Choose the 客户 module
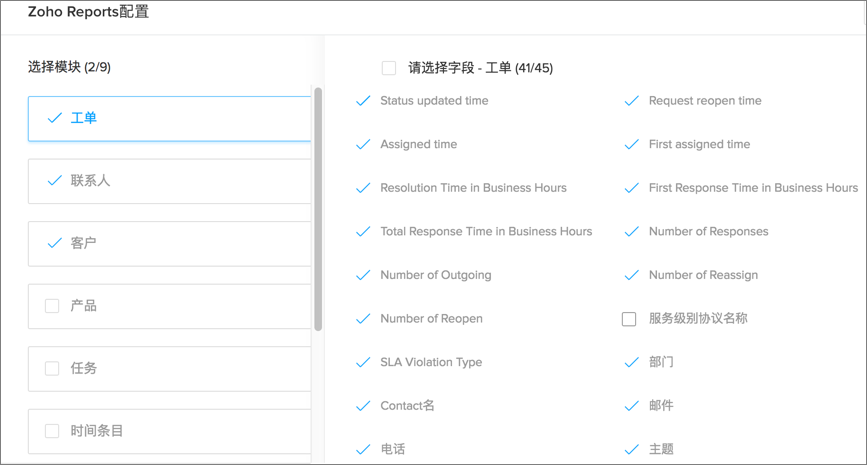 pyautogui.click(x=170, y=243)
